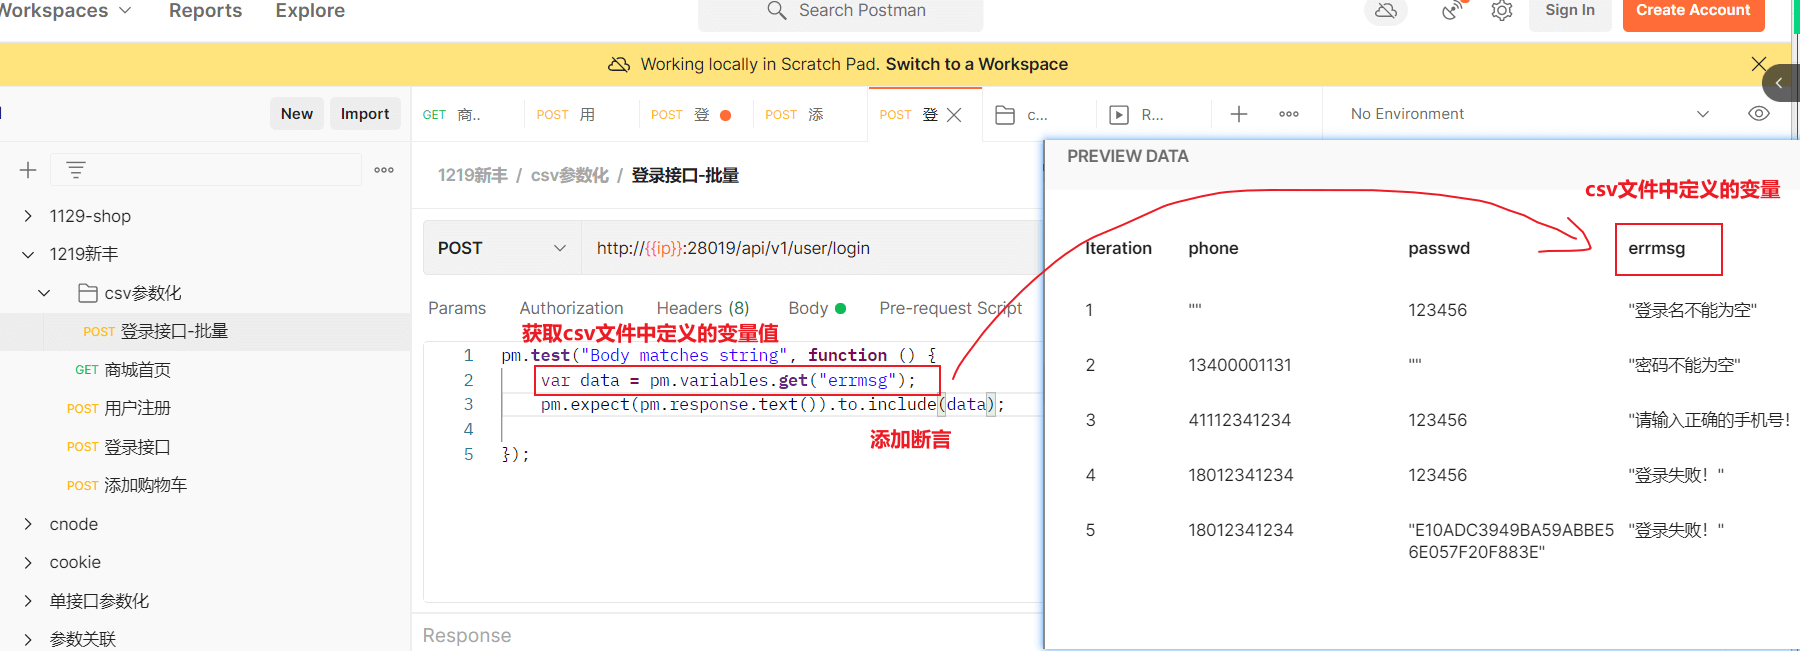Click the csv参数化 breadcrumb link
Viewport: 1800px width, 651px height.
pyautogui.click(x=570, y=175)
